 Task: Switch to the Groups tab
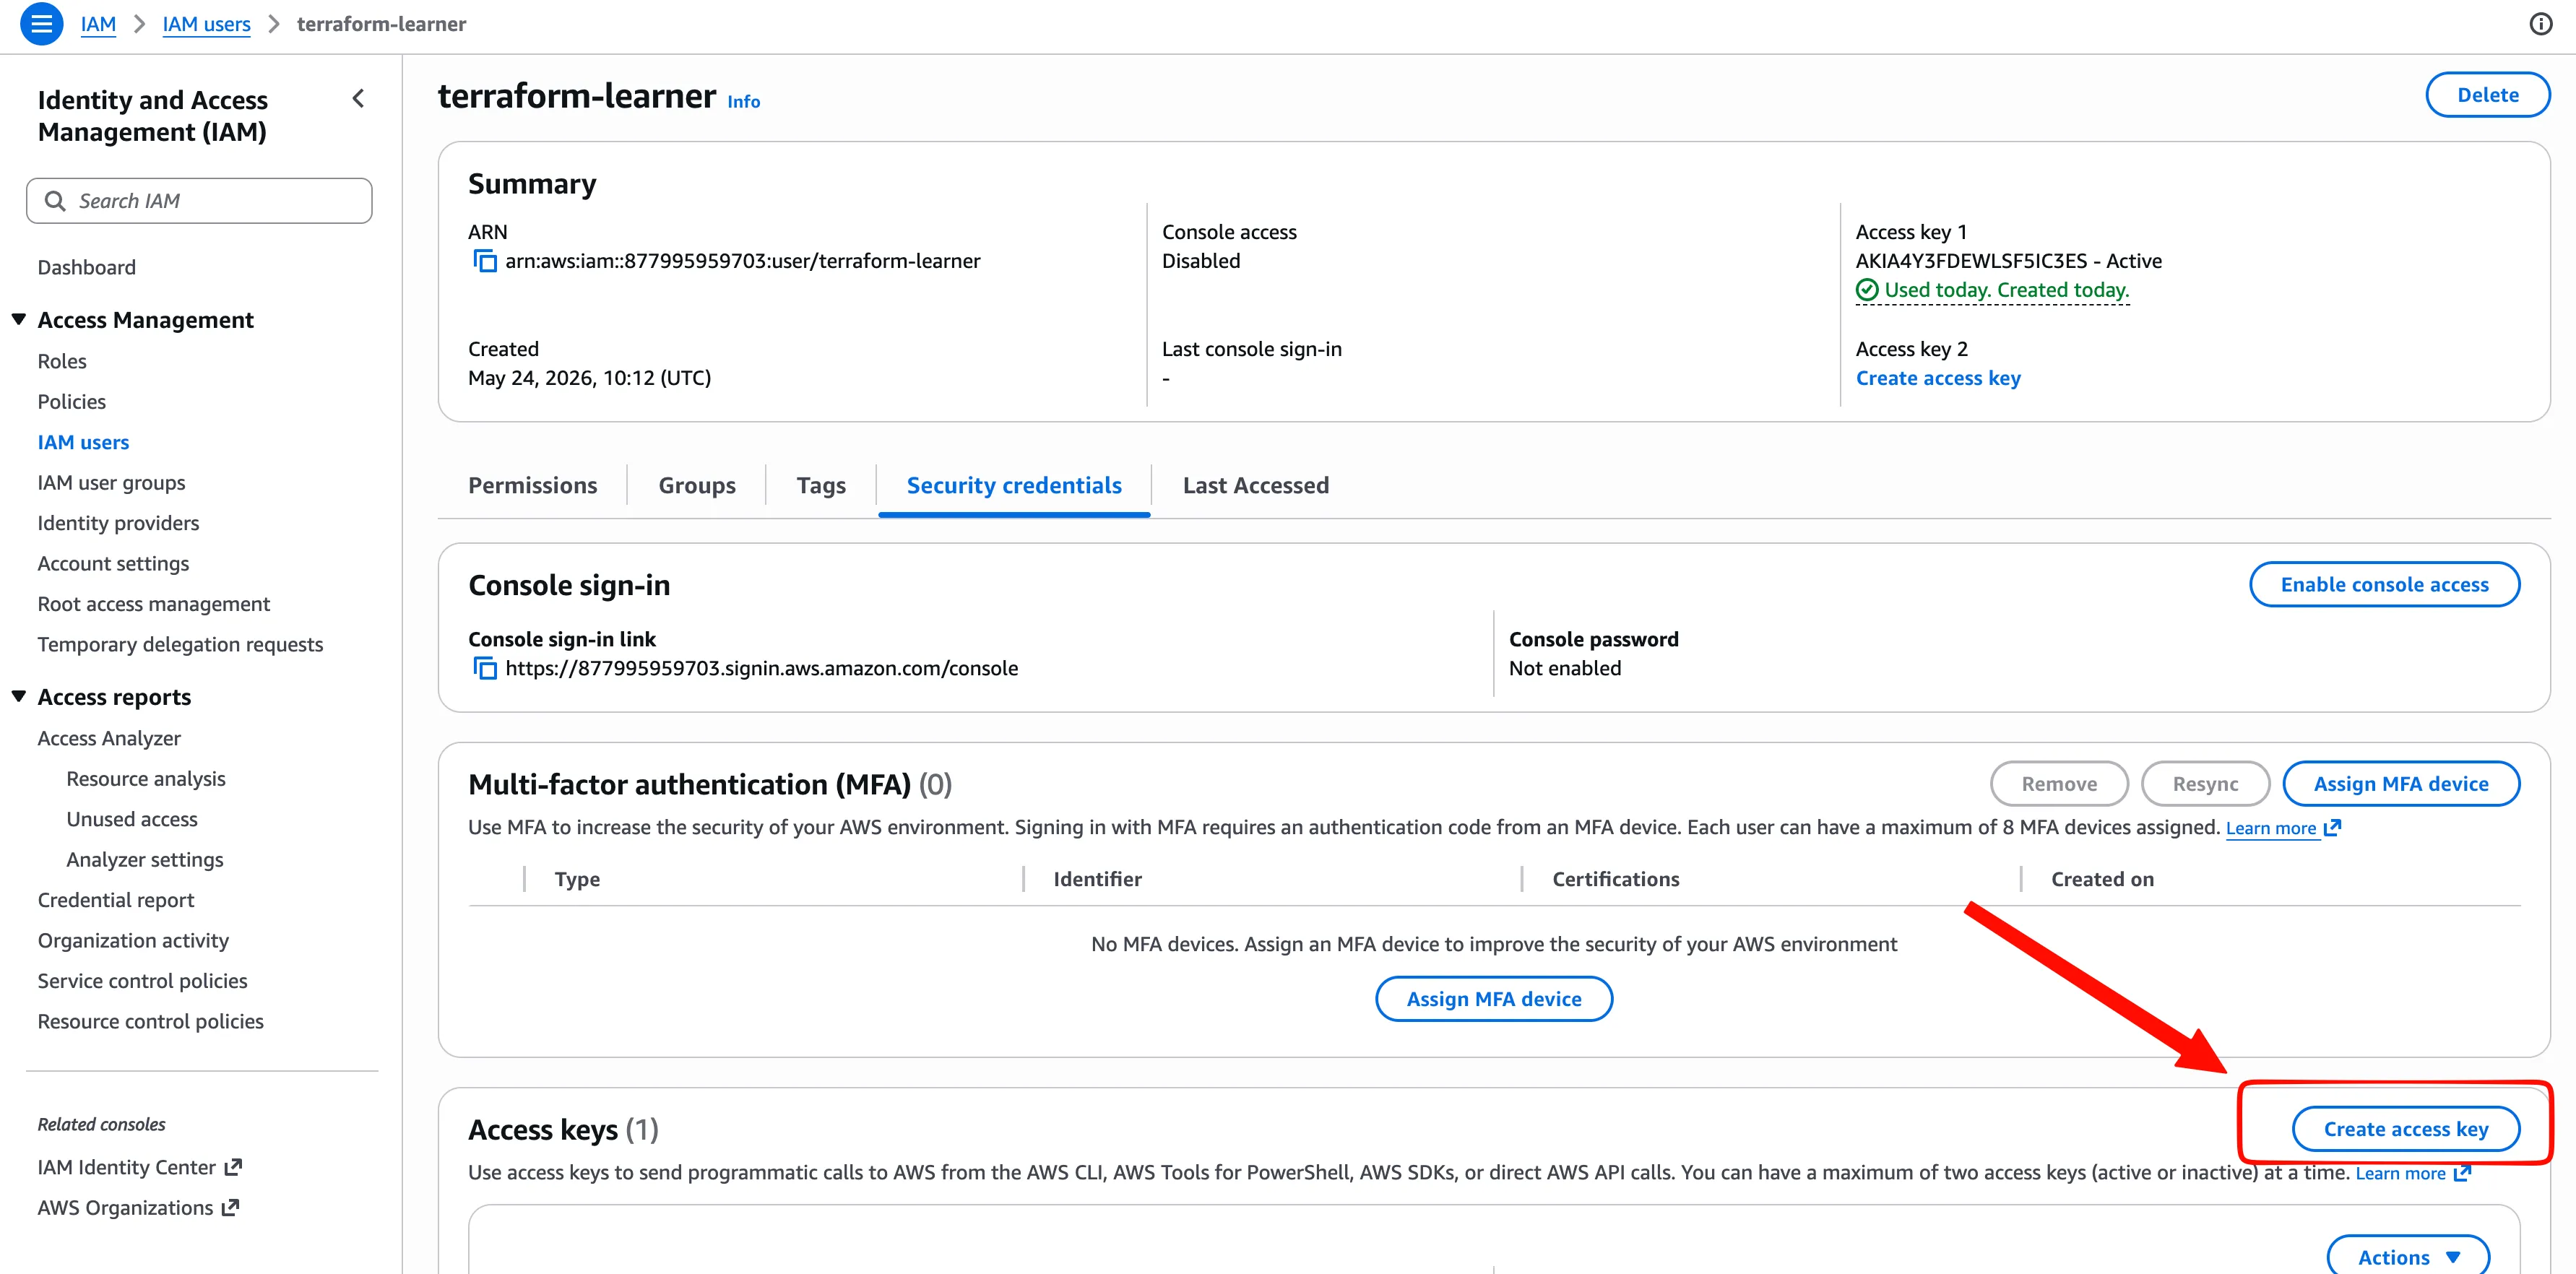coord(697,485)
